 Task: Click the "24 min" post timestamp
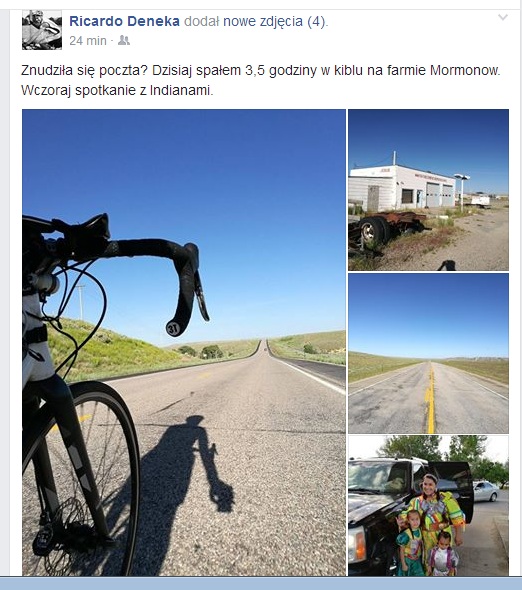[88, 41]
